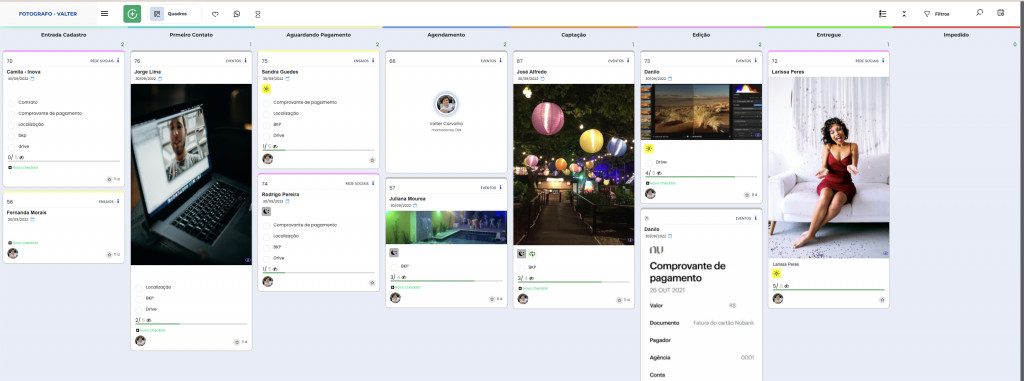Click the green refresh tag on José Alfredo card

pos(532,254)
